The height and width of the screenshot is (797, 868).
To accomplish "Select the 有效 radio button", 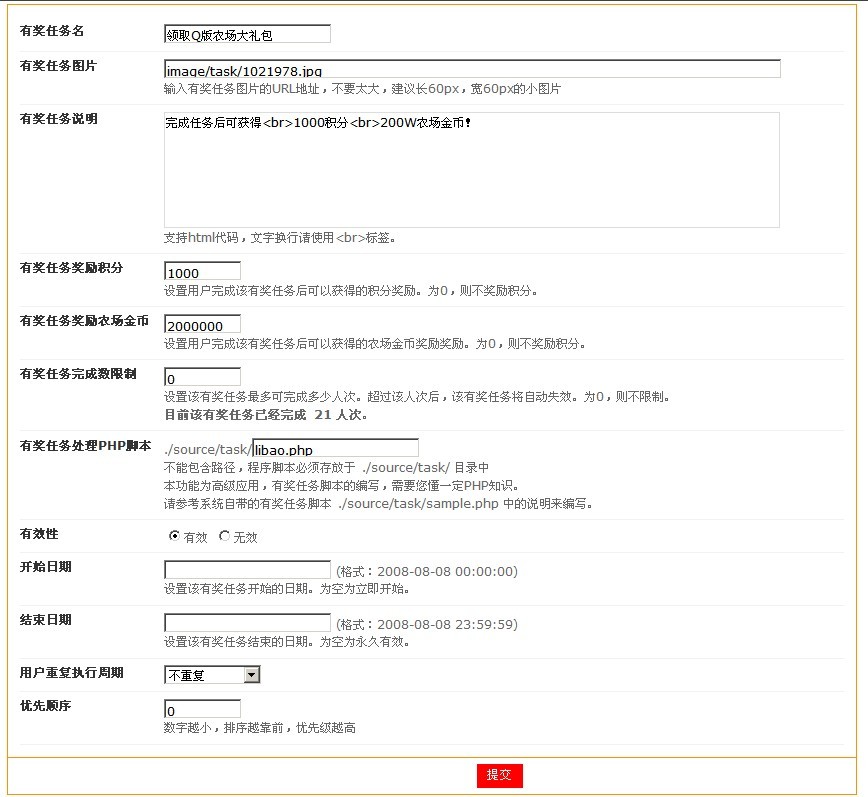I will coord(174,536).
